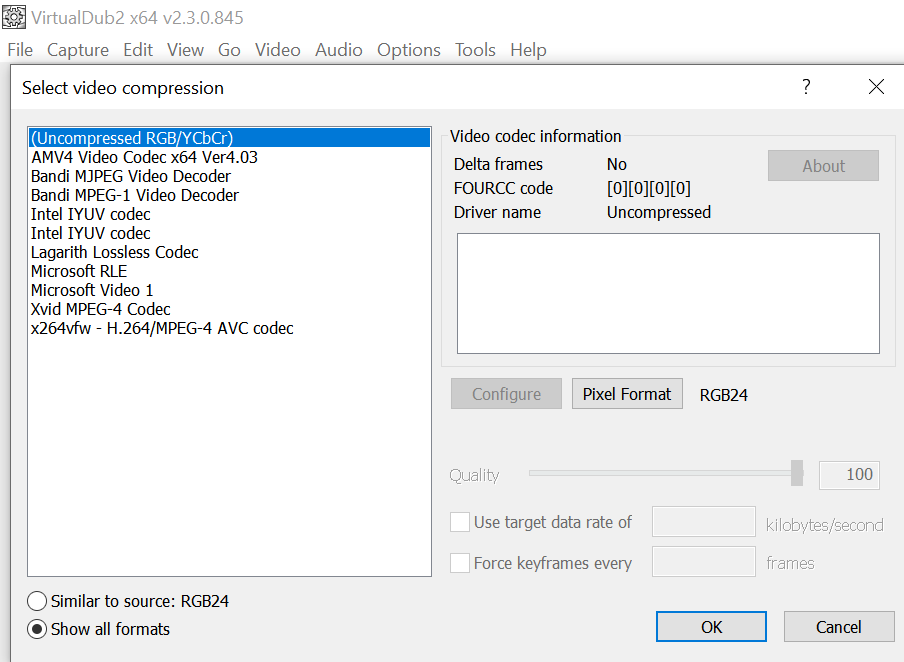Select 'Similar to source: RGB24' radio button
The width and height of the screenshot is (904, 662).
click(x=37, y=601)
